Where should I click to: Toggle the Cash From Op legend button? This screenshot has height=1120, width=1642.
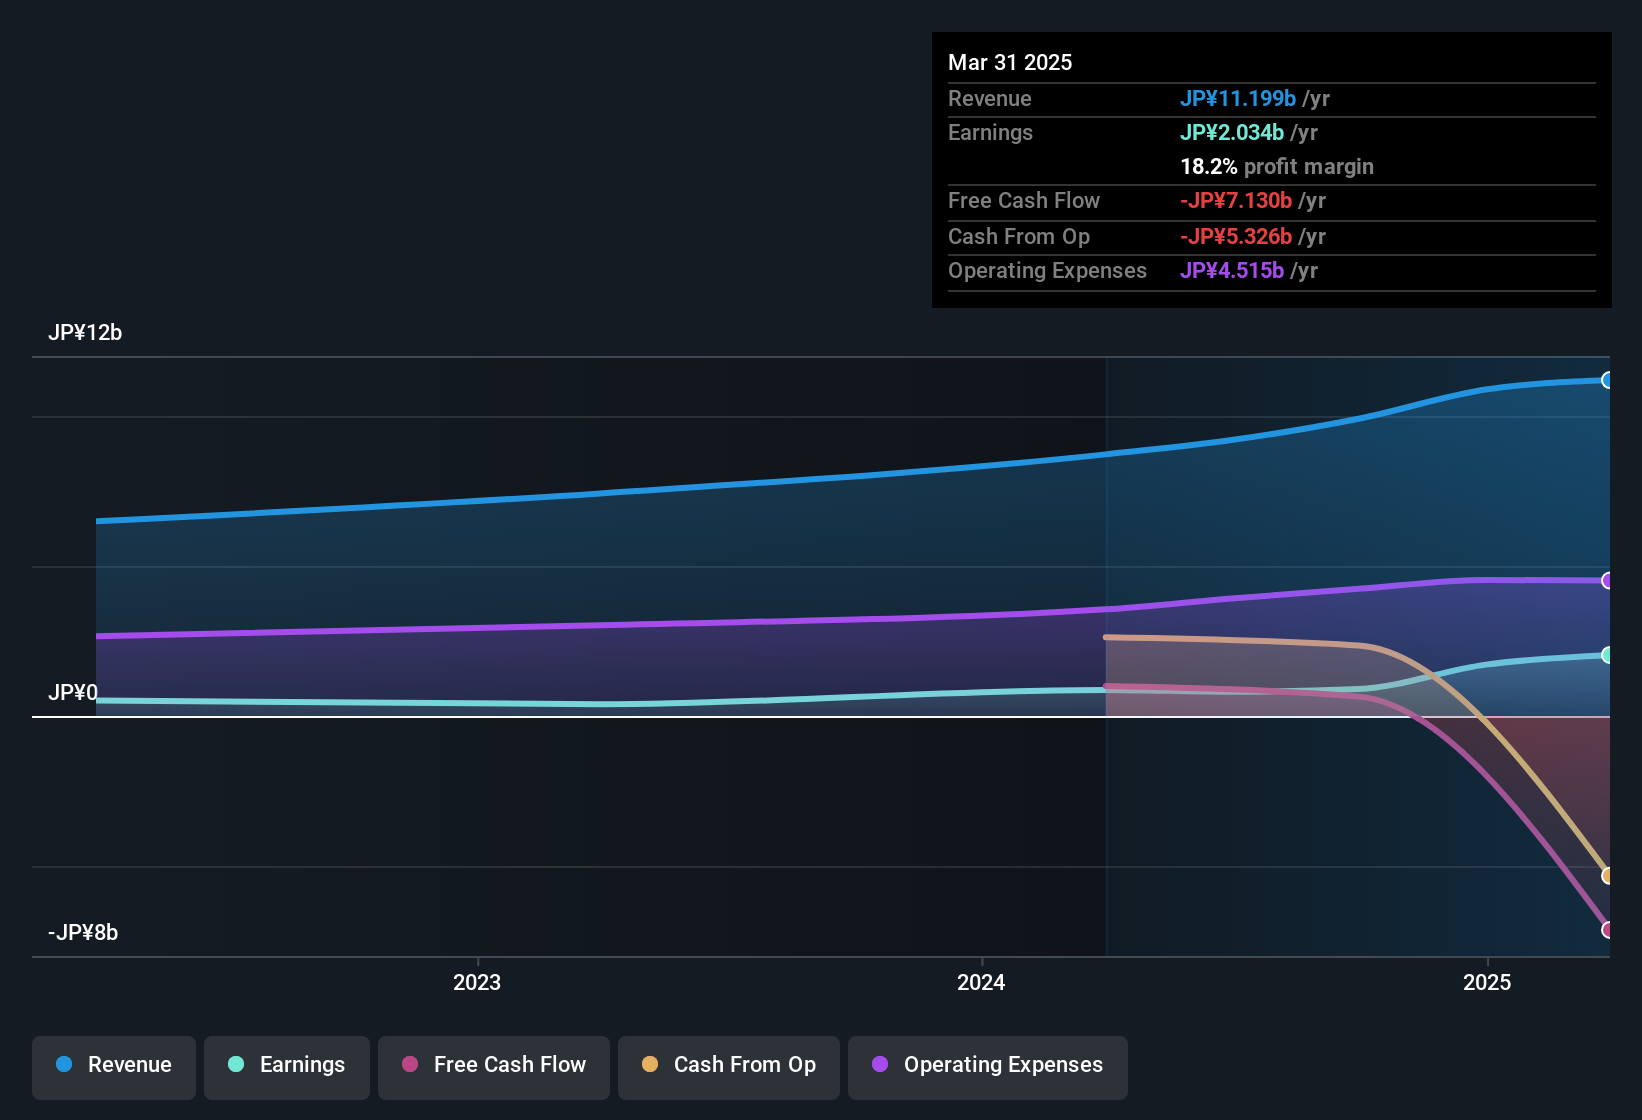[729, 1067]
